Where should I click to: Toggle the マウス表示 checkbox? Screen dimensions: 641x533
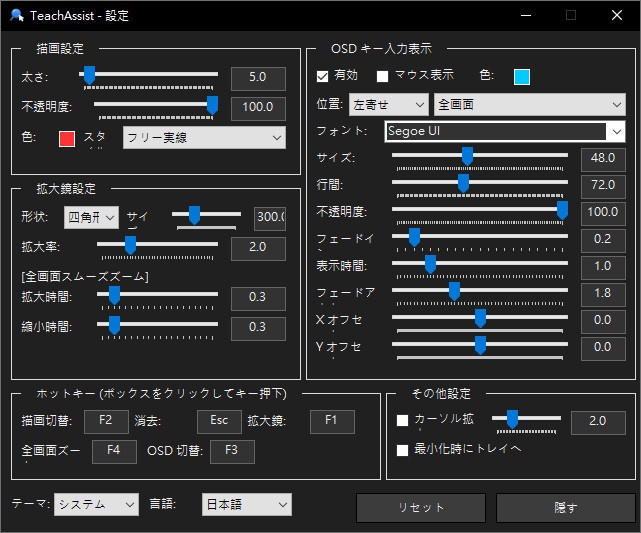(382, 76)
